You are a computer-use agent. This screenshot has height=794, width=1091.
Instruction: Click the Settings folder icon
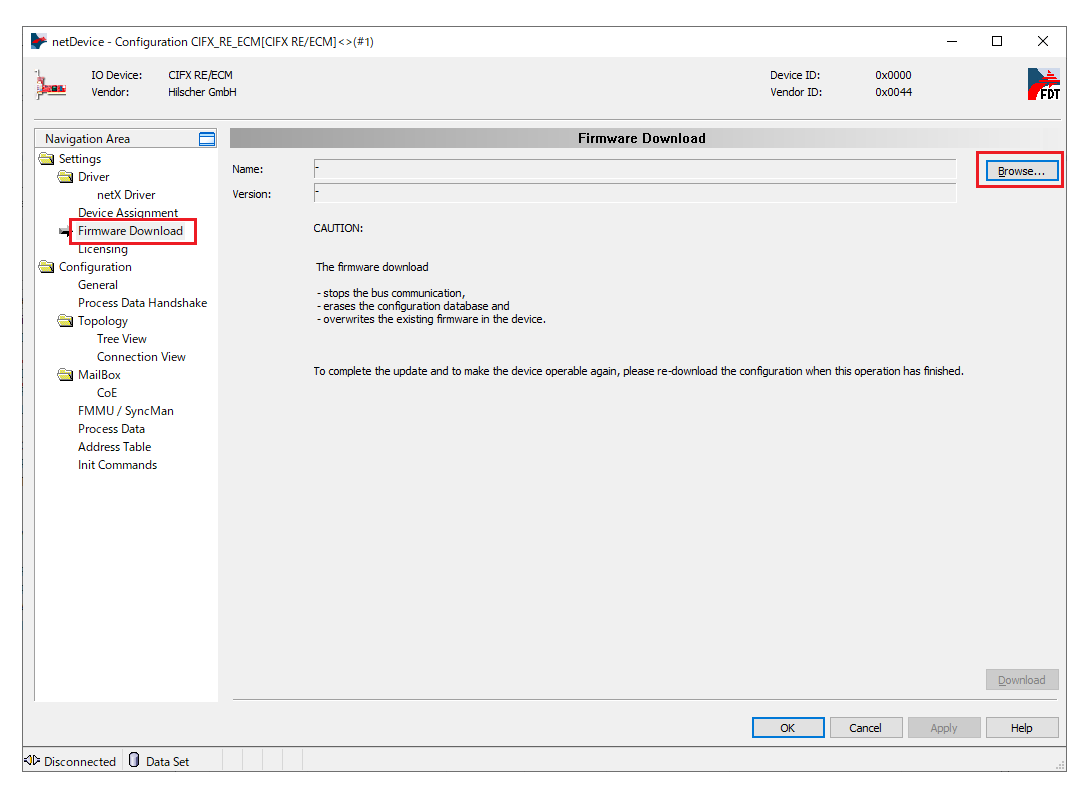[x=47, y=159]
